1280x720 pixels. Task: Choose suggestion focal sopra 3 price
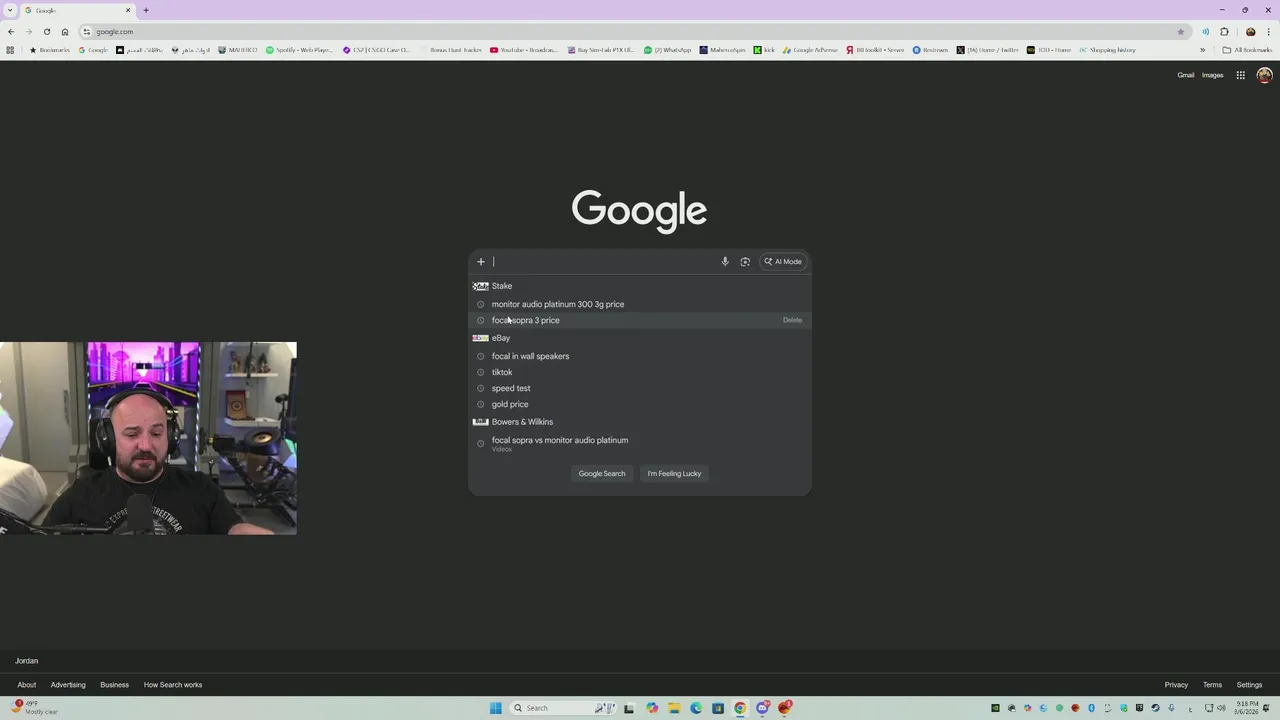[x=640, y=320]
